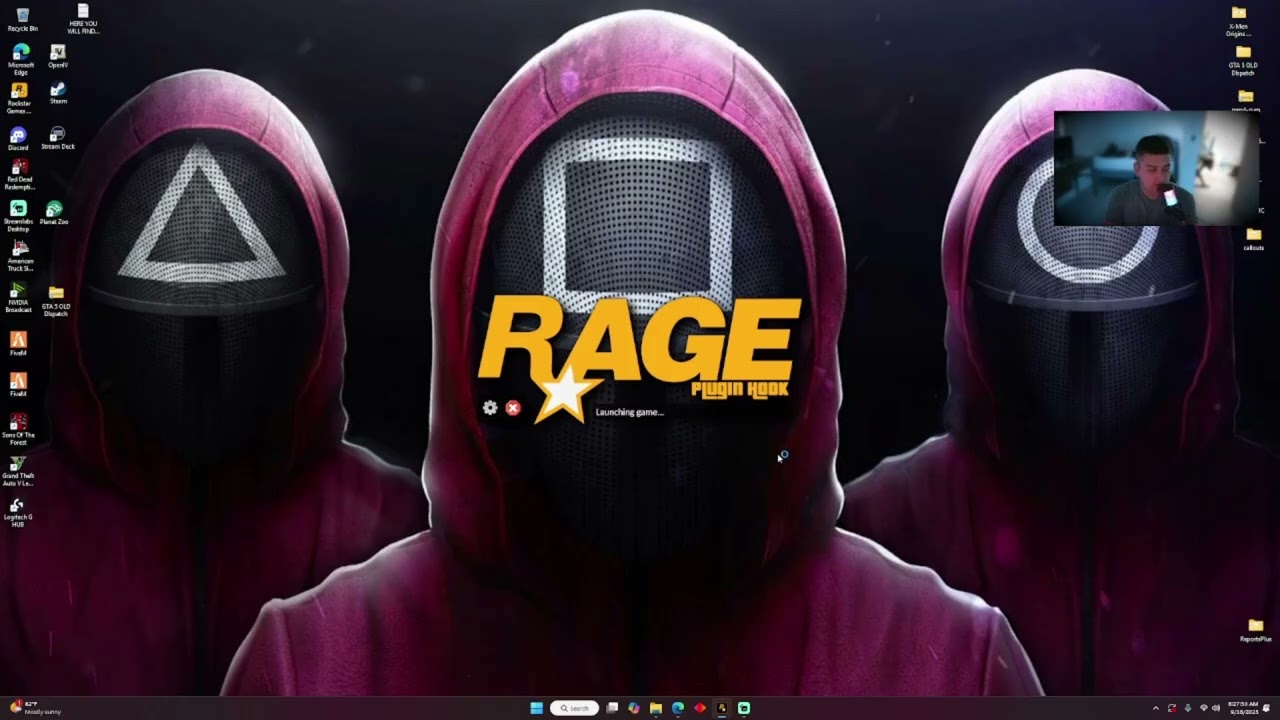This screenshot has width=1280, height=720.
Task: Open the HERE YOU WILL FIND text file
Action: [83, 19]
